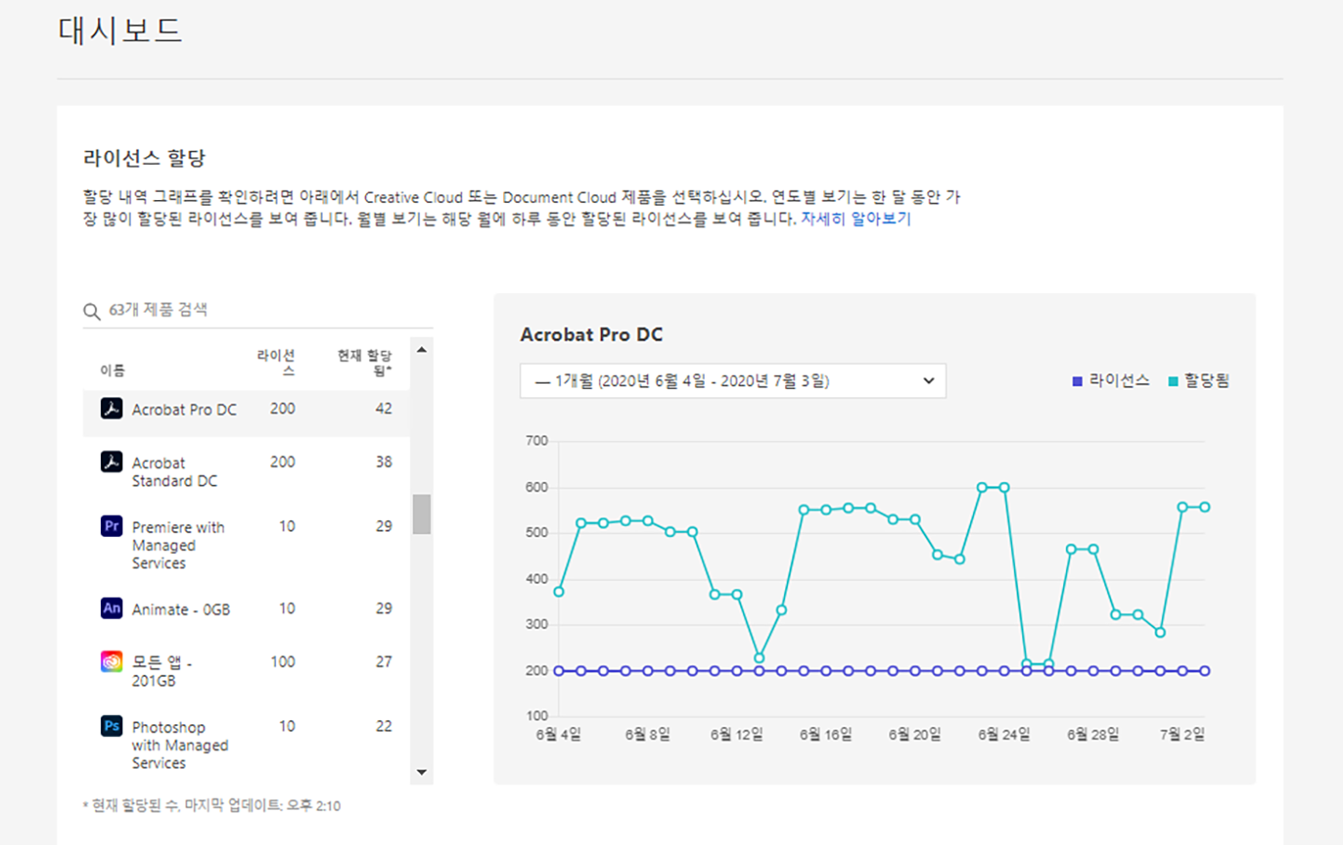Click the 라이선스 column header in the product table
The width and height of the screenshot is (1343, 845).
275,362
